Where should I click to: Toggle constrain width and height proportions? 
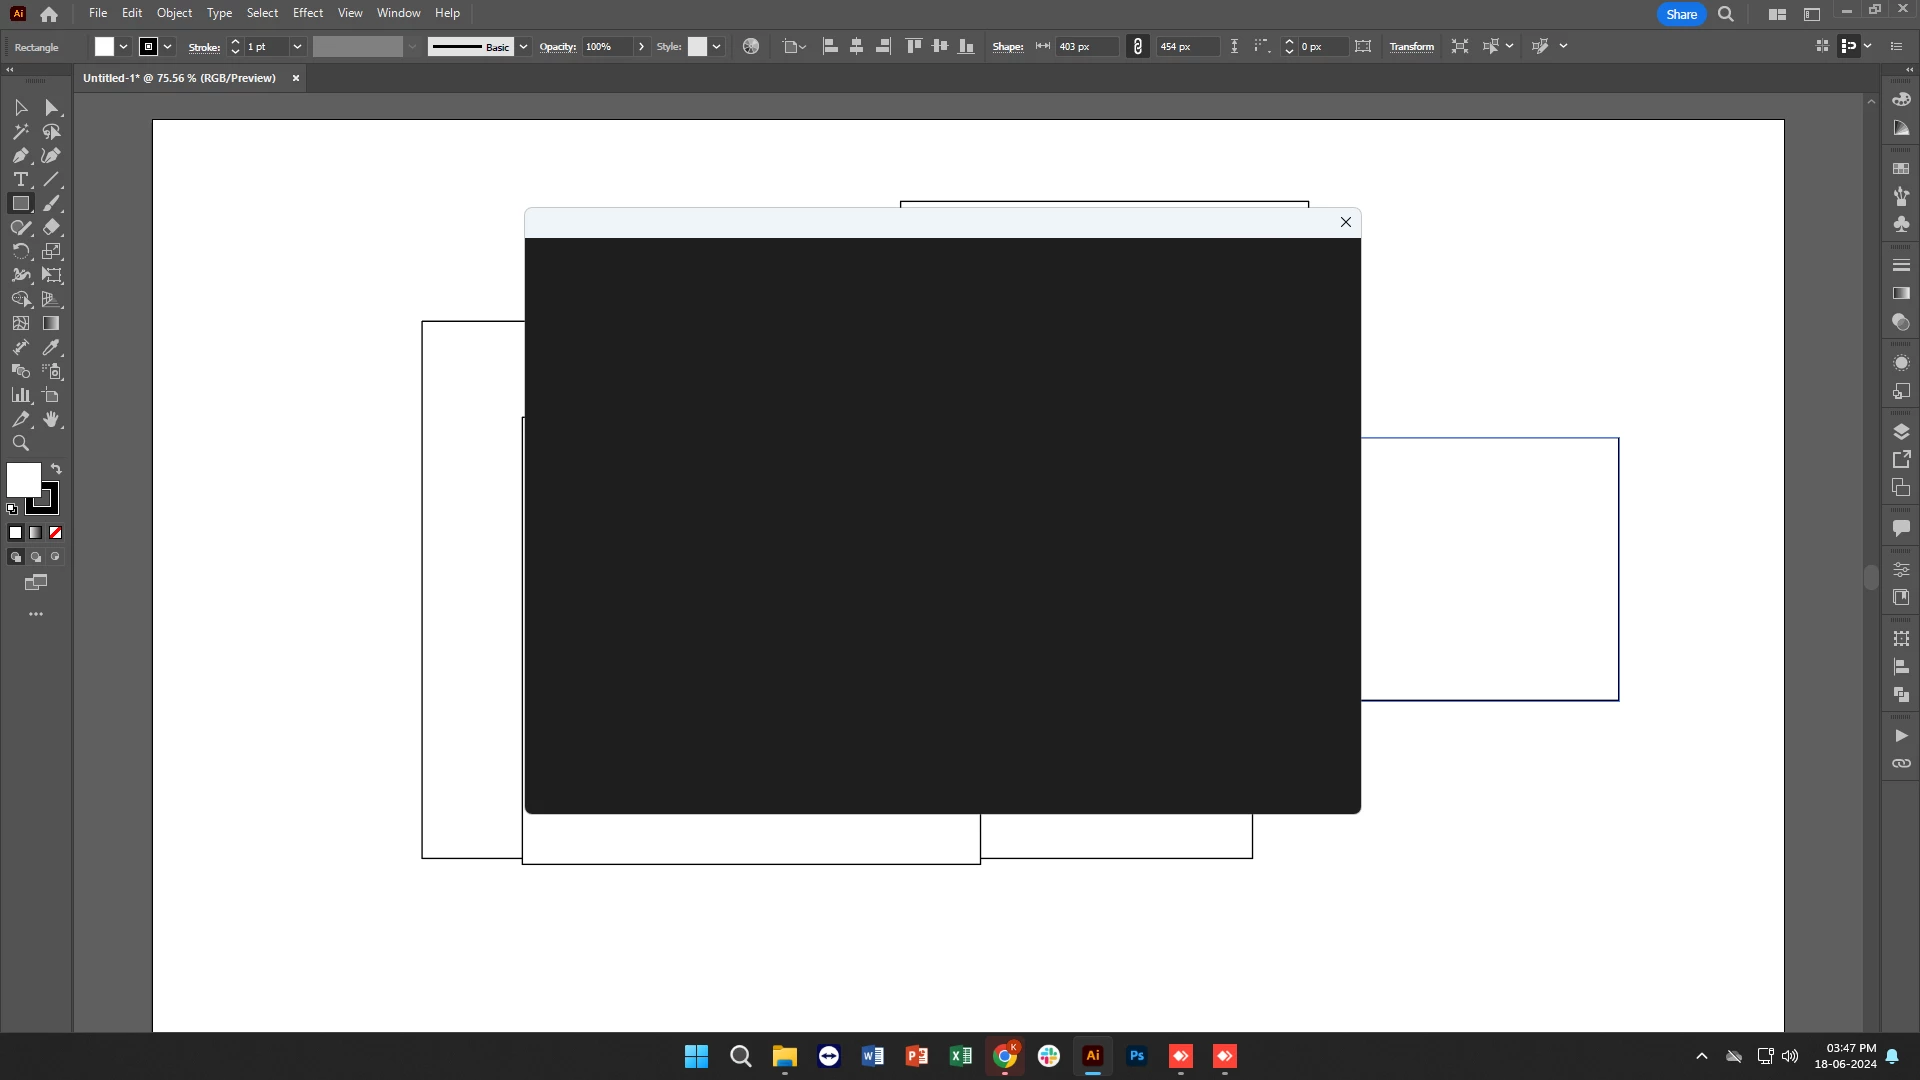pos(1138,47)
